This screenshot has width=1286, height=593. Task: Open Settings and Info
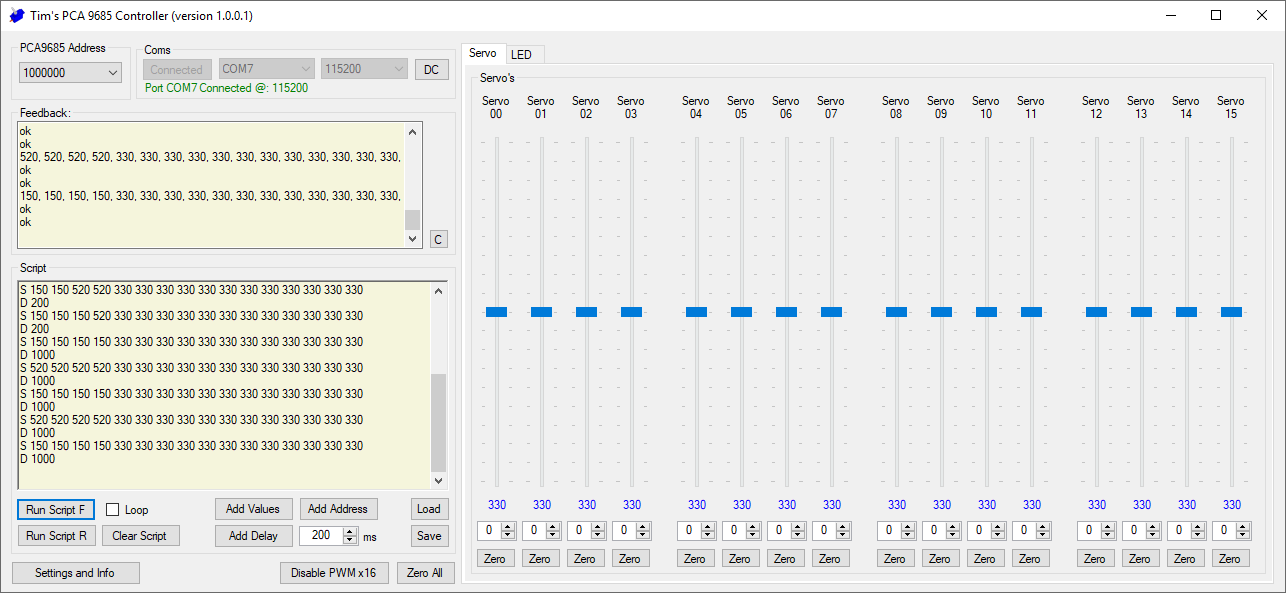(75, 573)
